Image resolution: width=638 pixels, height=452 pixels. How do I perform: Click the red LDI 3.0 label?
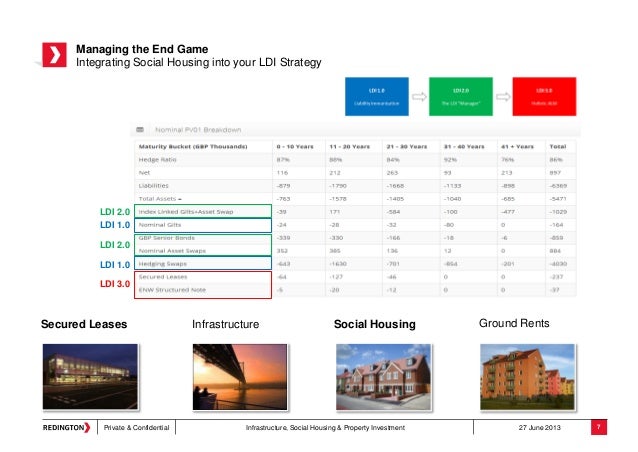coord(115,284)
